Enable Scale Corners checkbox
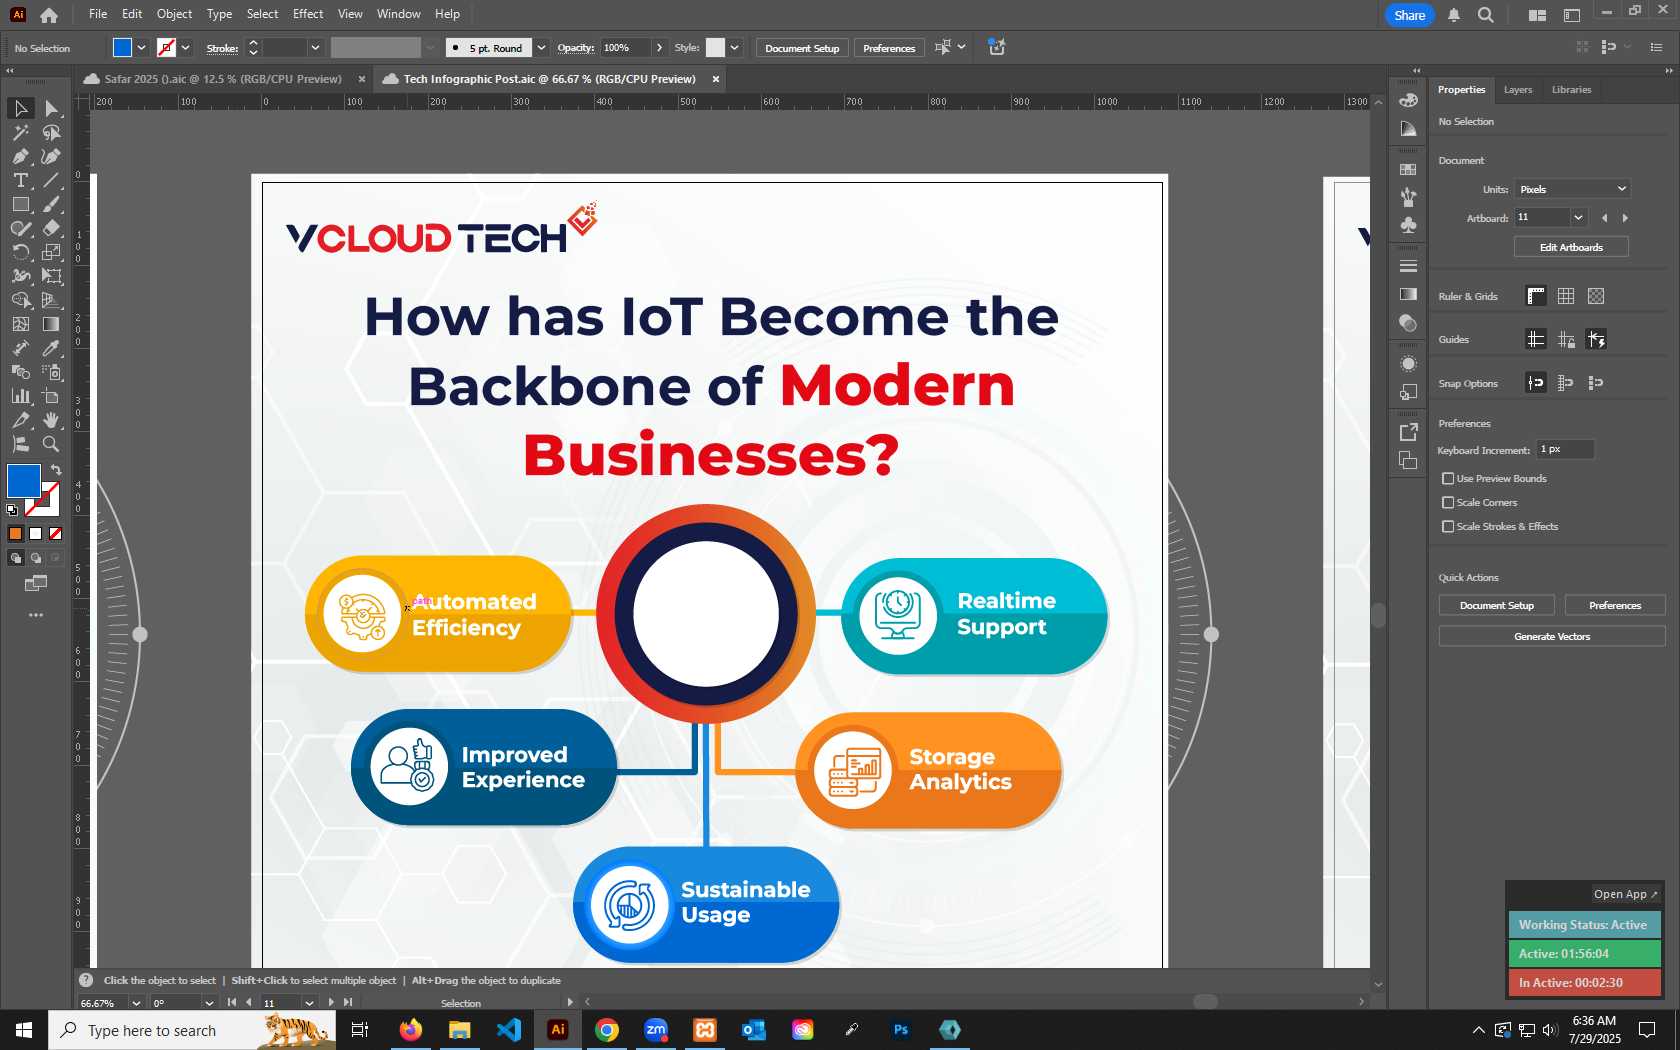Image resolution: width=1680 pixels, height=1050 pixels. (1448, 503)
